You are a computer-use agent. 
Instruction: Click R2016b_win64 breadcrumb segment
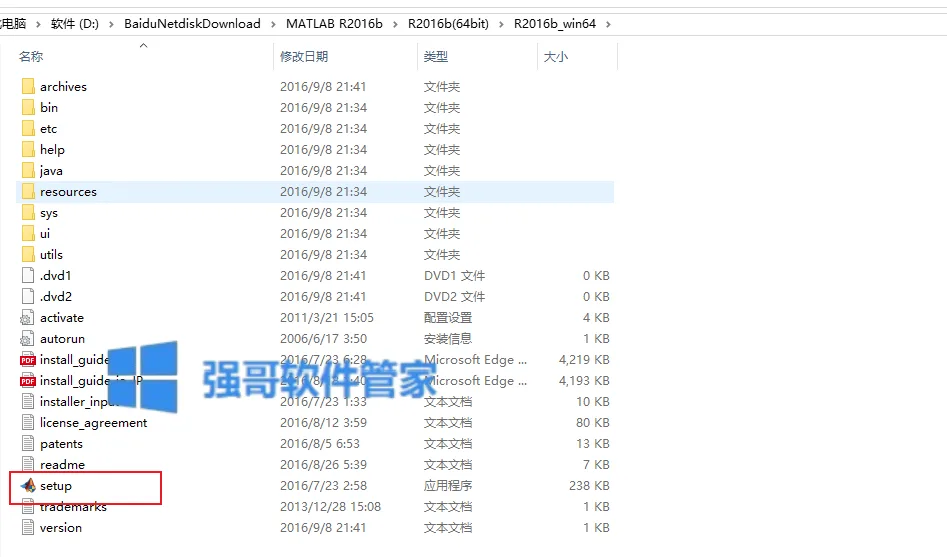[554, 24]
